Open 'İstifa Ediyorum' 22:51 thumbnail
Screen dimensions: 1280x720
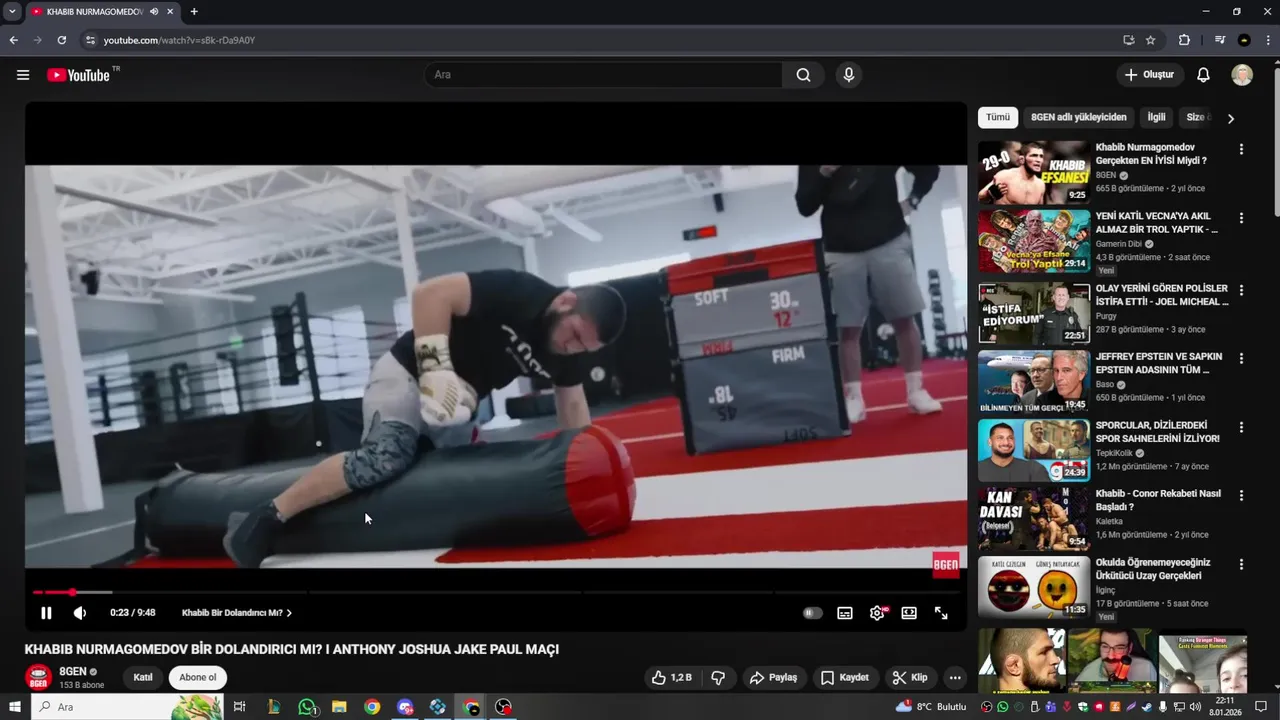tap(1034, 313)
